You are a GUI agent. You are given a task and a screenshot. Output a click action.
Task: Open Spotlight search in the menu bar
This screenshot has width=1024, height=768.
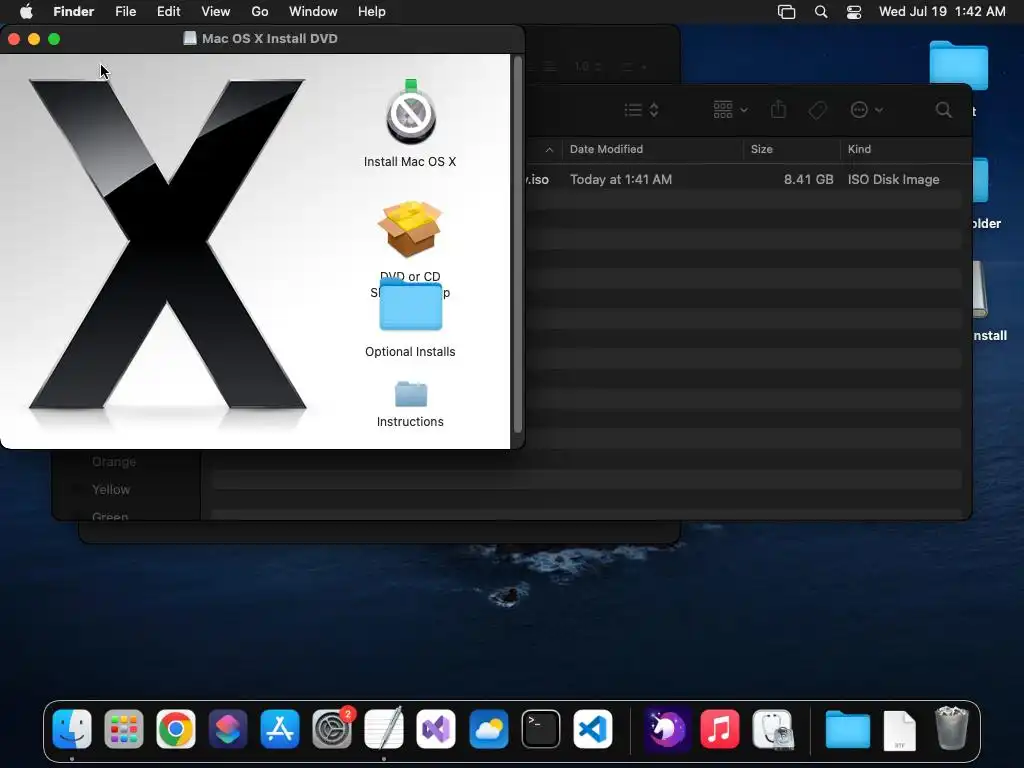[x=821, y=12]
